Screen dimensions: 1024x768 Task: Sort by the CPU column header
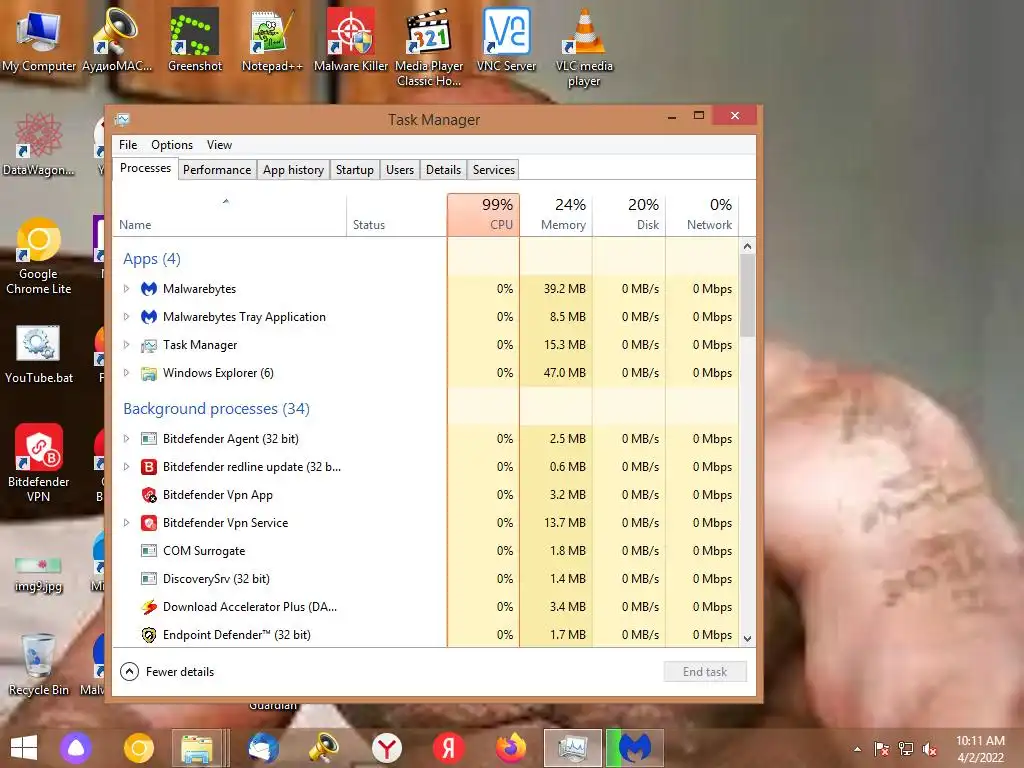483,214
